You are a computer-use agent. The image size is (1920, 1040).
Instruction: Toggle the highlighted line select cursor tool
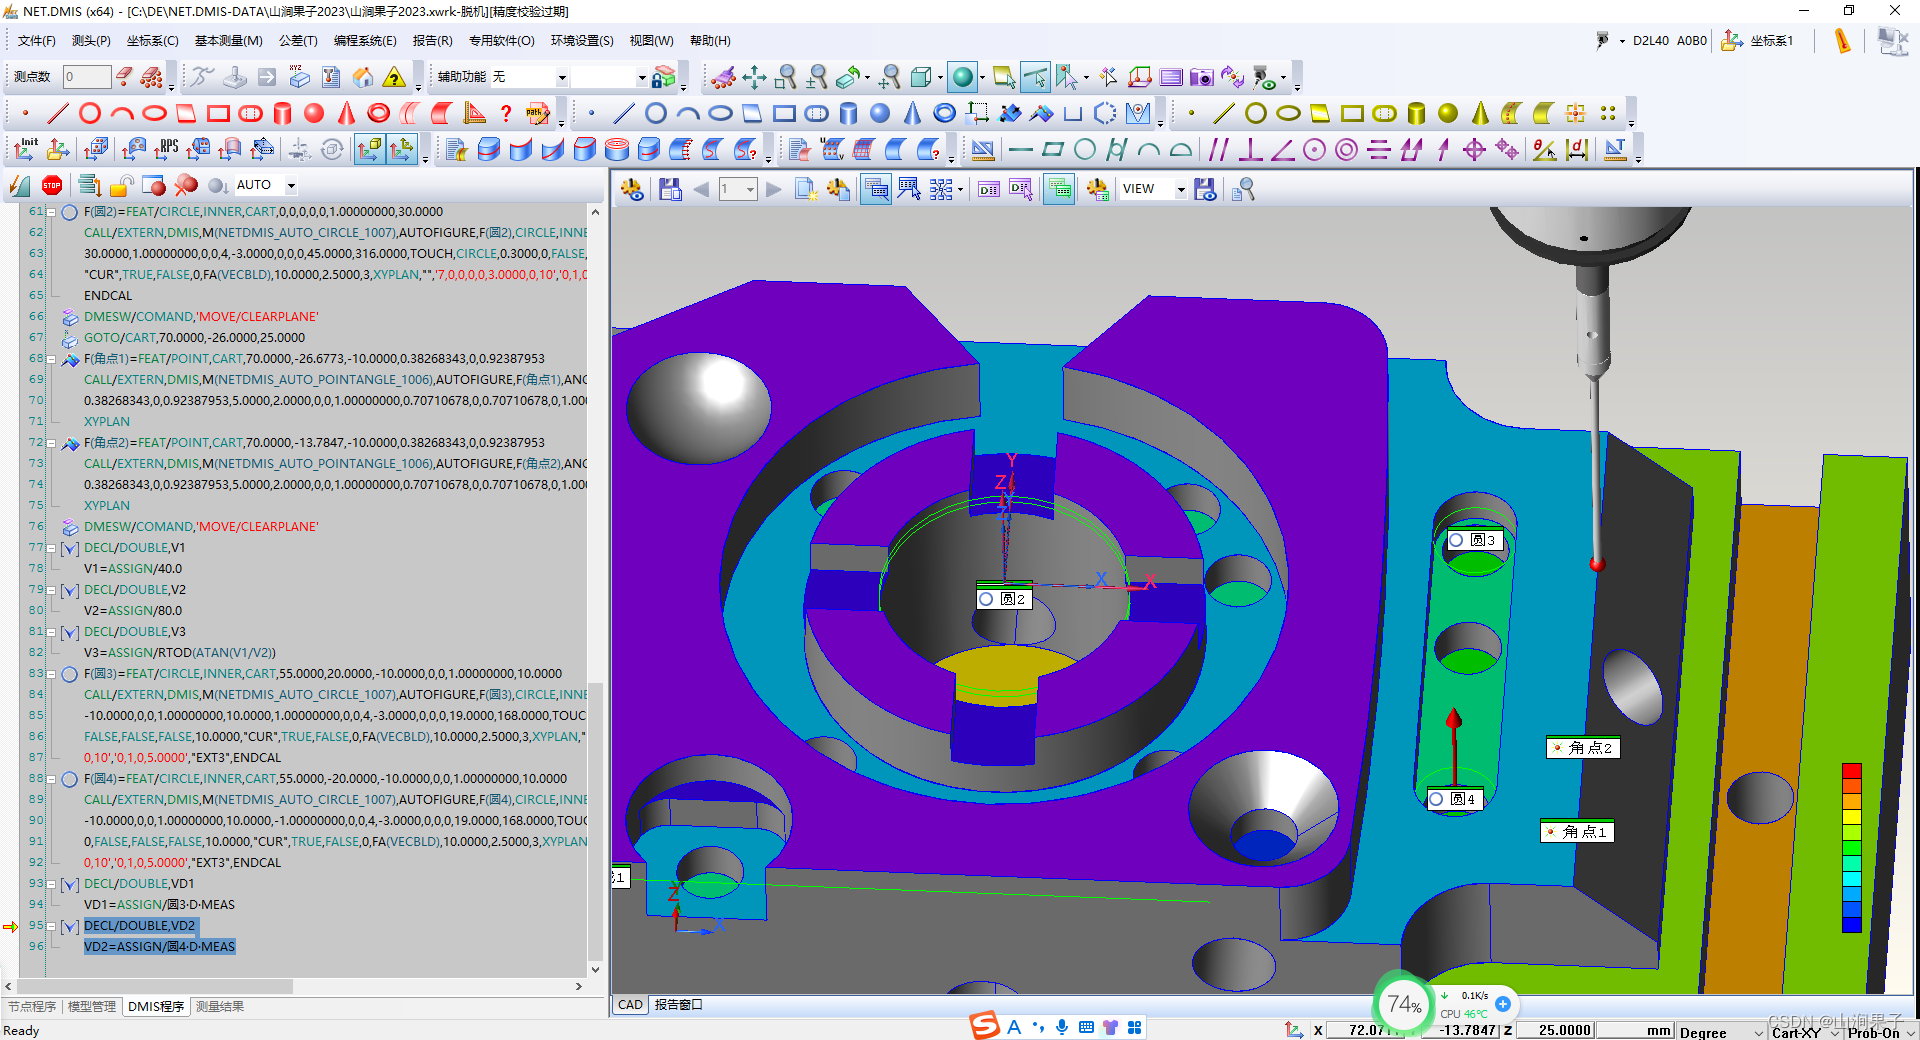point(1035,77)
